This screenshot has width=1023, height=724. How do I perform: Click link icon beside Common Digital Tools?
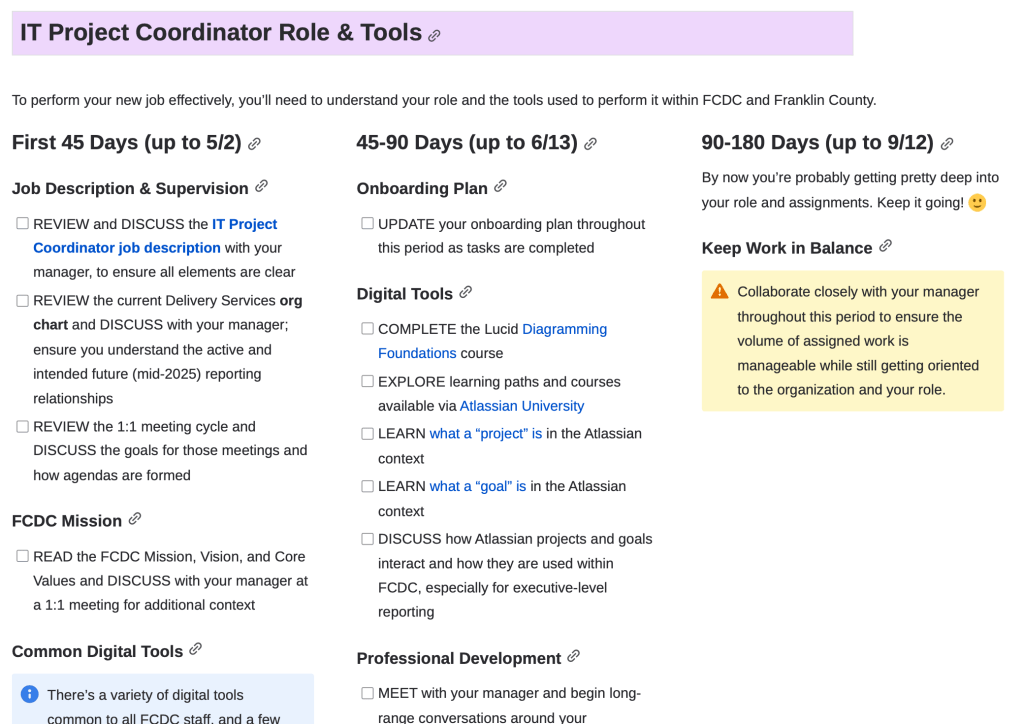point(195,650)
